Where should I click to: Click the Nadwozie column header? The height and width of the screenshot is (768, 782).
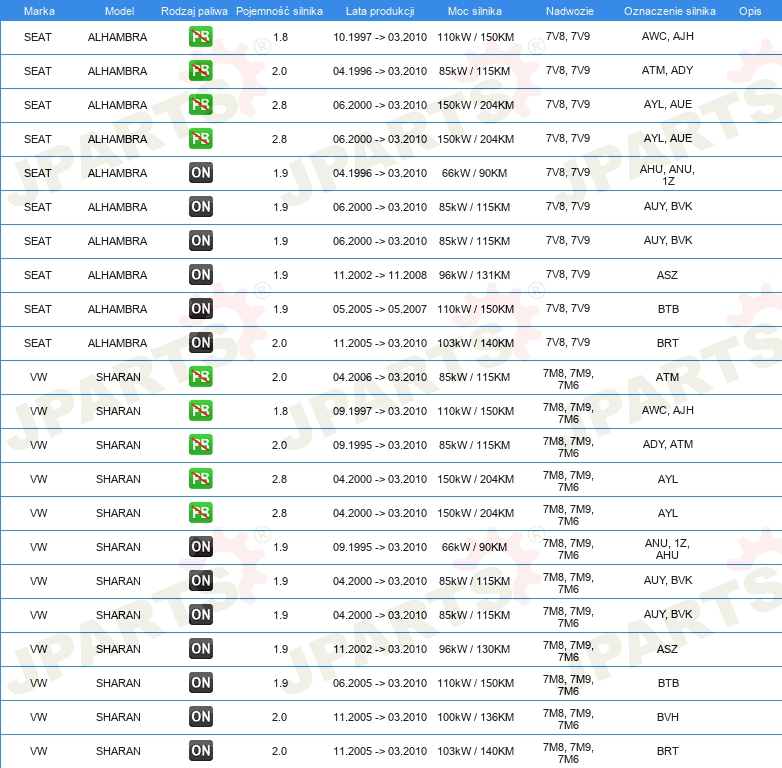(570, 11)
